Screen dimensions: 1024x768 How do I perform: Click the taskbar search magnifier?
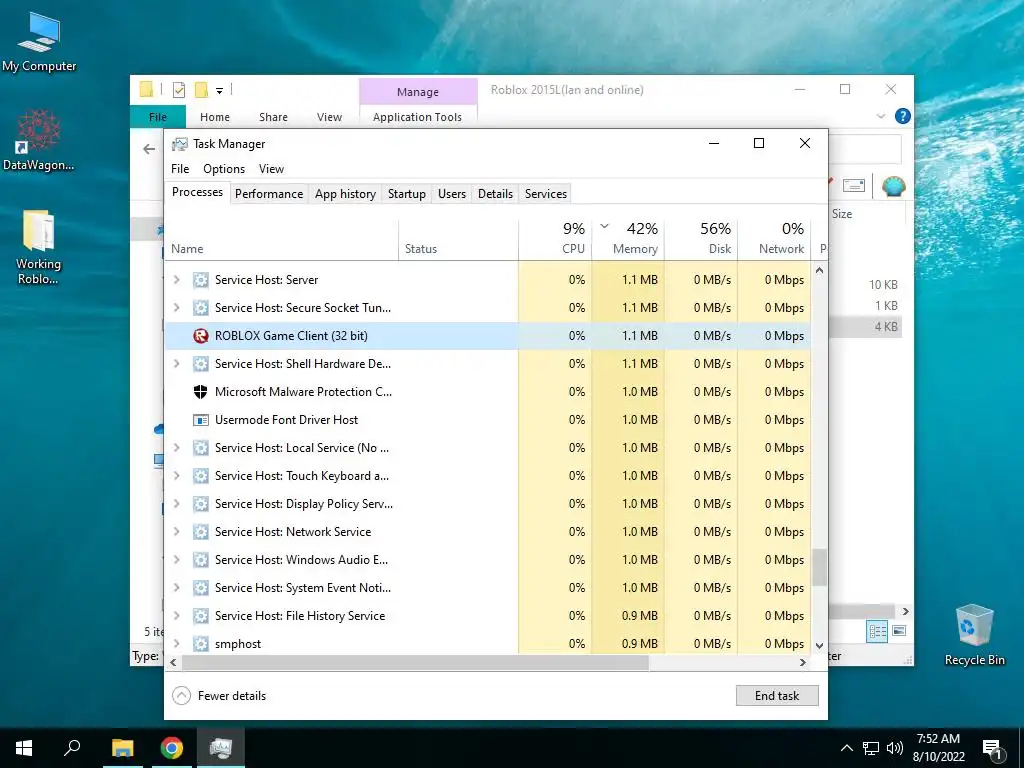(x=72, y=748)
